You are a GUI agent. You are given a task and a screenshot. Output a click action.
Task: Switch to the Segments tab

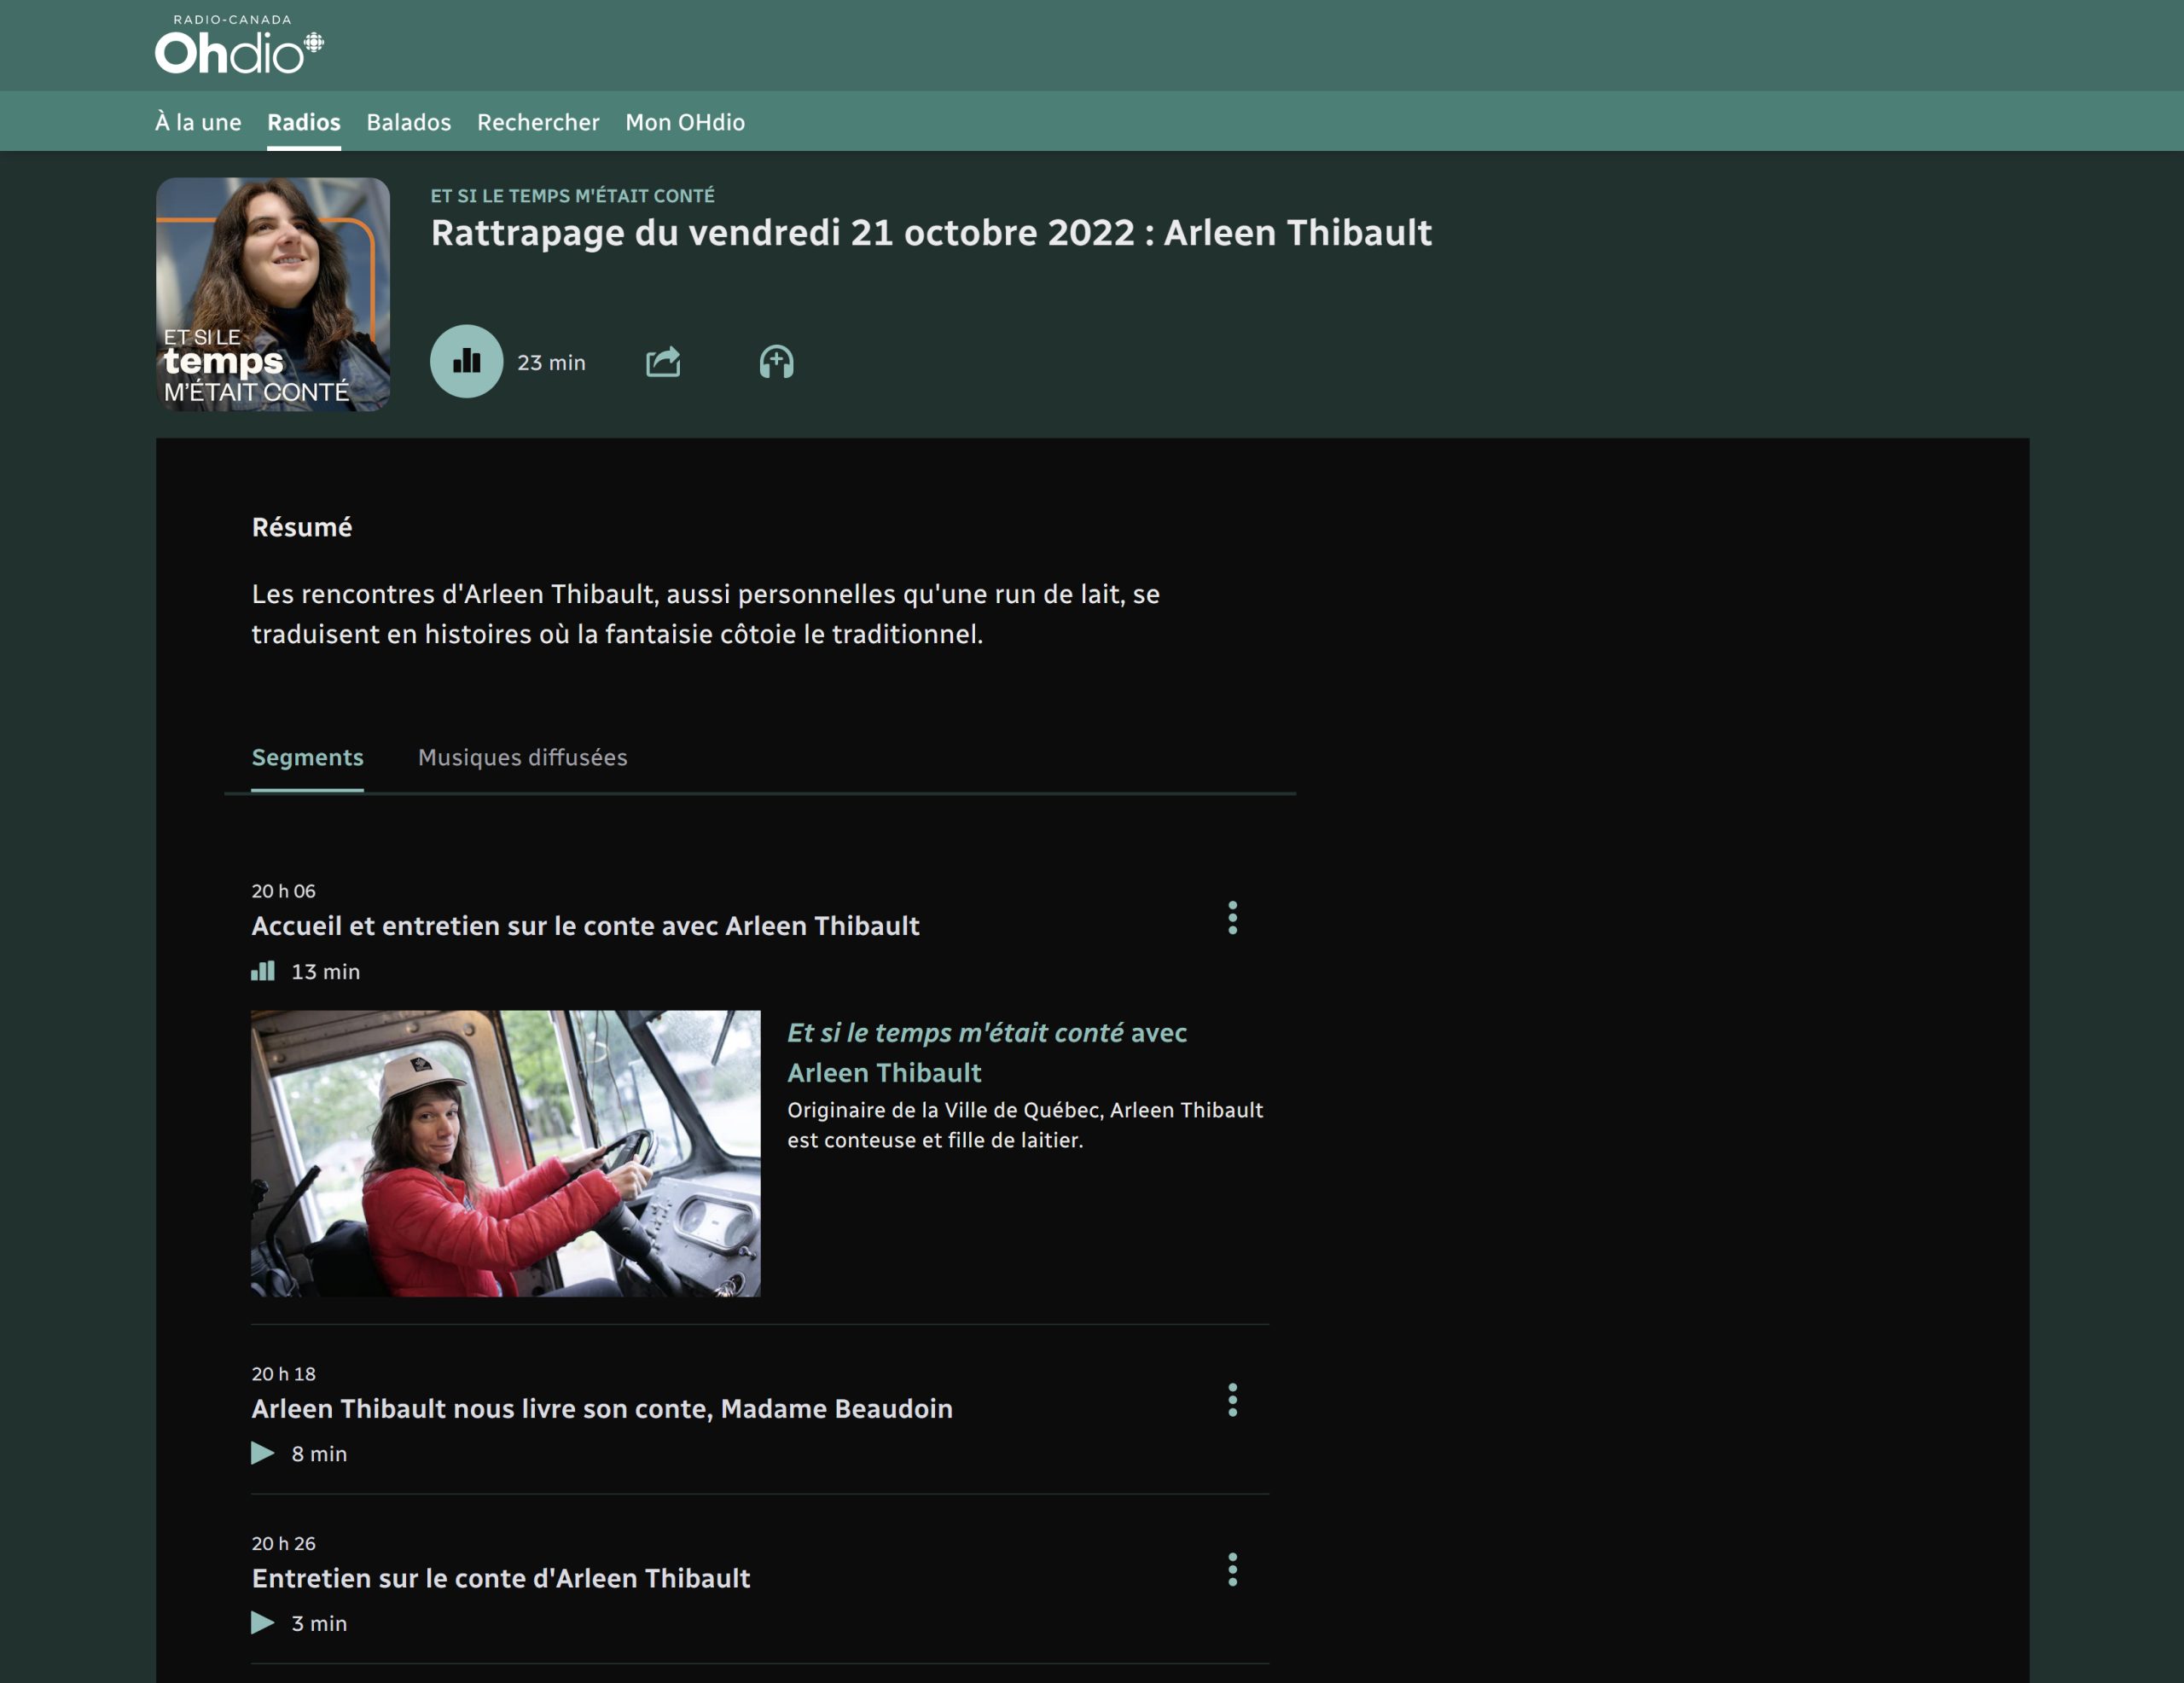(x=307, y=757)
